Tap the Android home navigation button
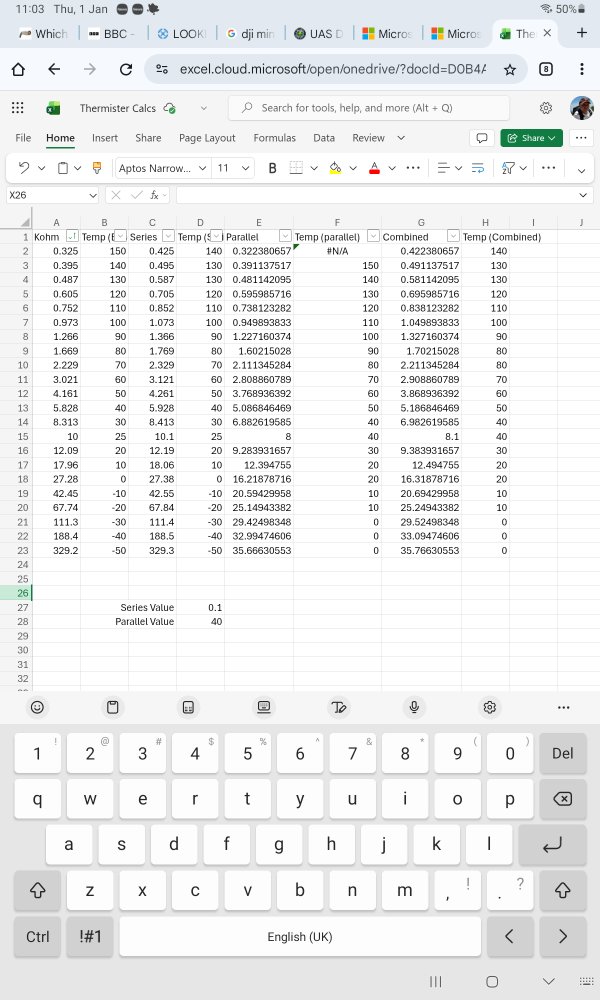Viewport: 600px width, 1000px height. pyautogui.click(x=492, y=982)
